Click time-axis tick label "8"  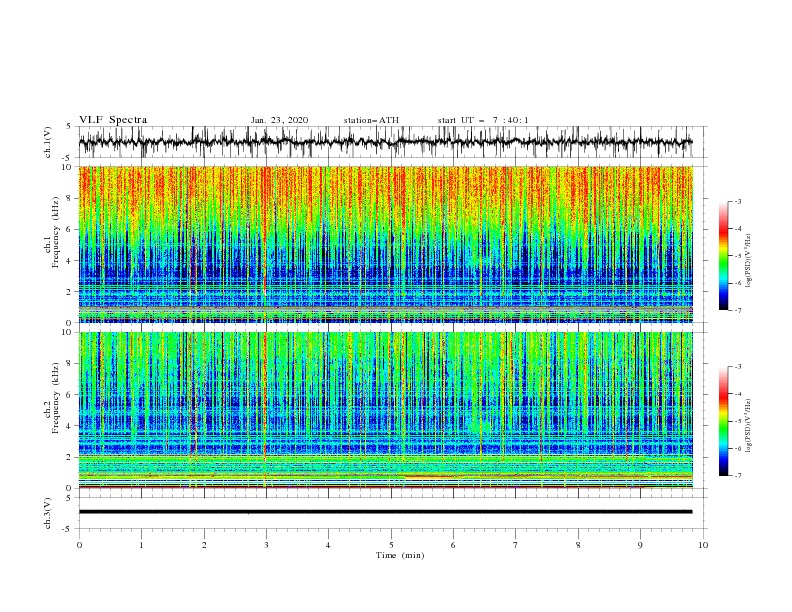pyautogui.click(x=578, y=545)
